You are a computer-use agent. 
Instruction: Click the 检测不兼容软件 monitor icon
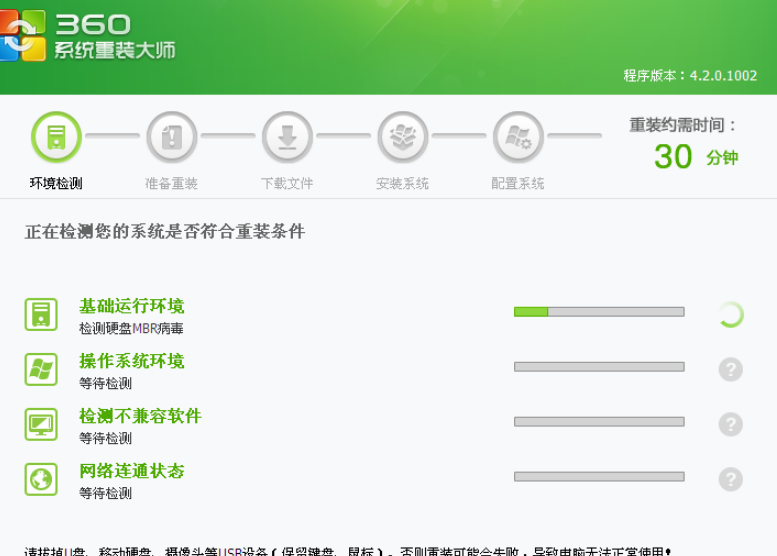[41, 424]
